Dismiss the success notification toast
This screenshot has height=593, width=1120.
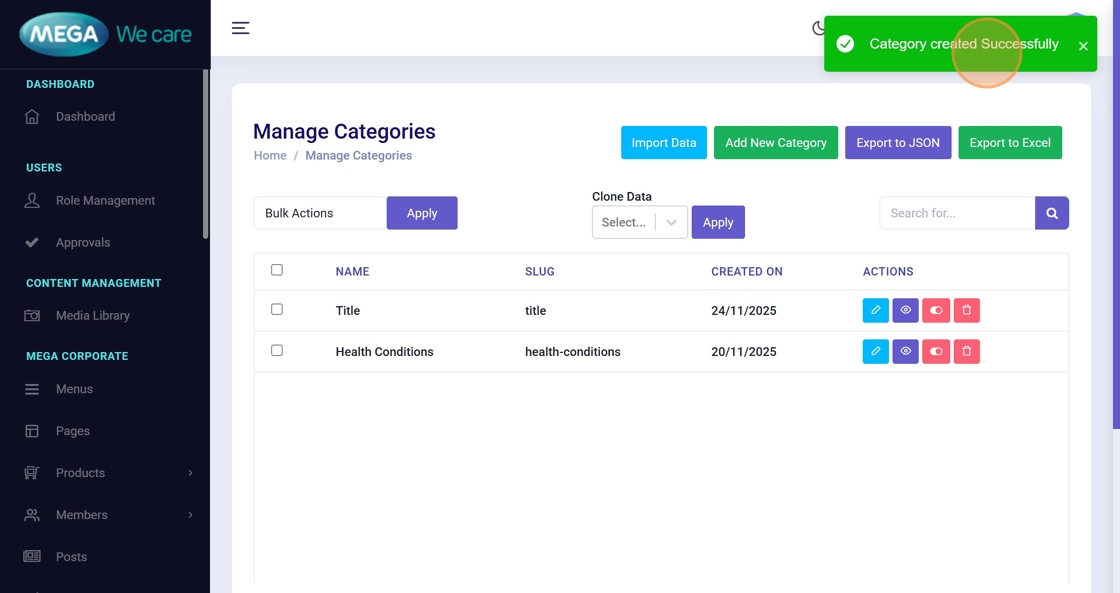1083,46
